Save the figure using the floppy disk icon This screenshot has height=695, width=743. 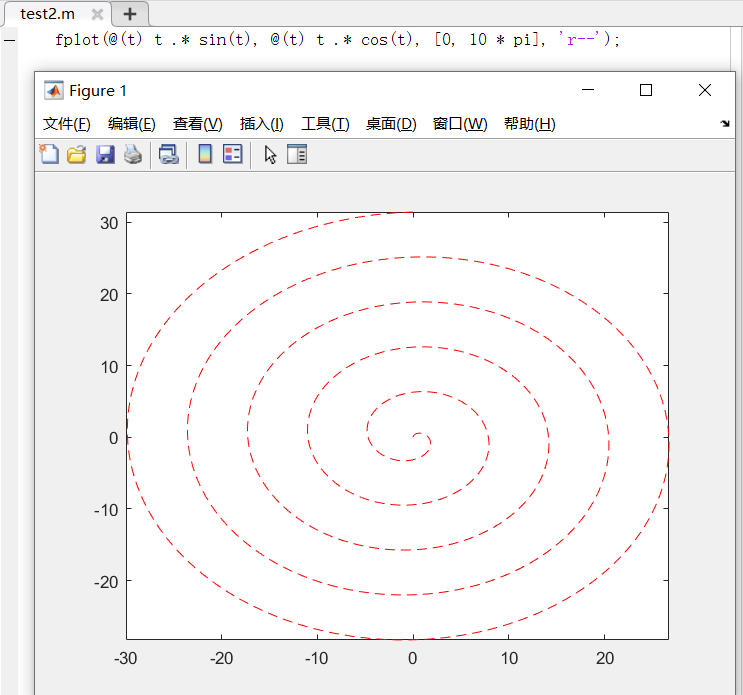click(x=105, y=154)
